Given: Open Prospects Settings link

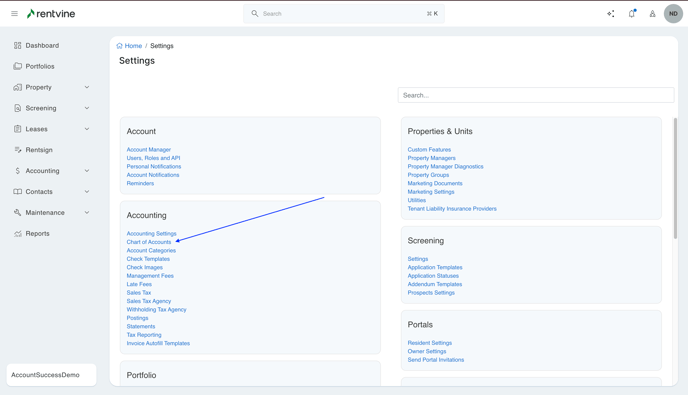Looking at the screenshot, I should tap(431, 293).
